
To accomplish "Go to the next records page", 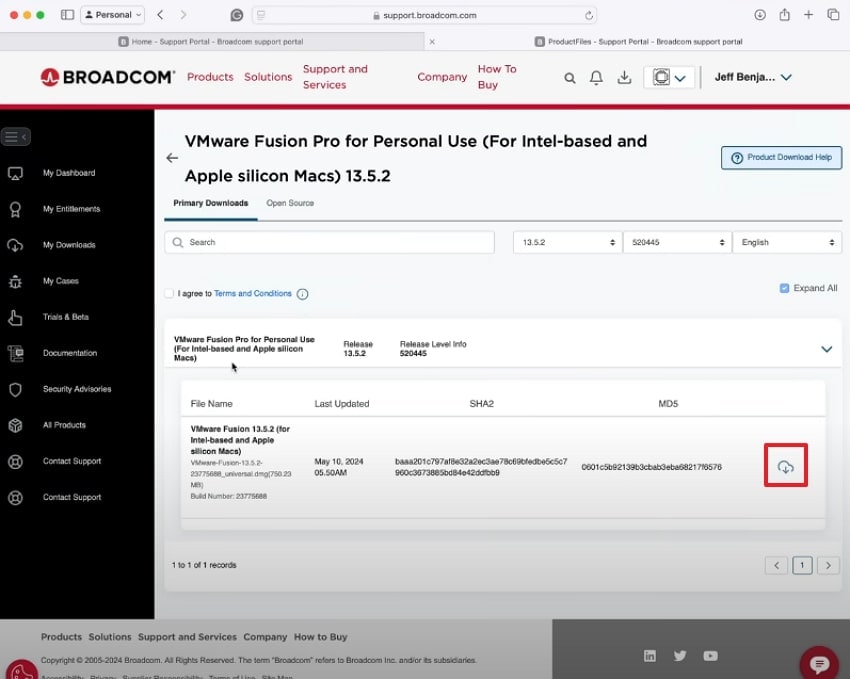I will (x=828, y=565).
